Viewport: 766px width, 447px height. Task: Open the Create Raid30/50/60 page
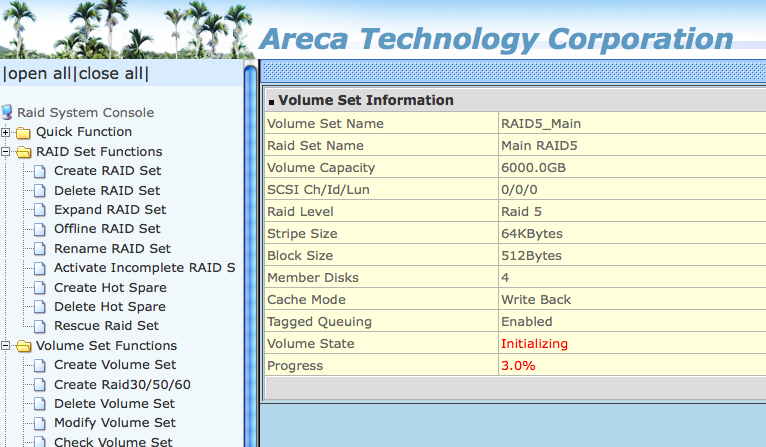pos(122,384)
